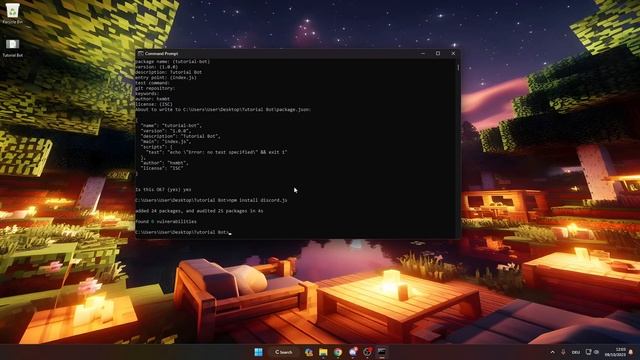Click the 'test command:' line
Image resolution: width=640 pixels, height=360 pixels.
(152, 83)
